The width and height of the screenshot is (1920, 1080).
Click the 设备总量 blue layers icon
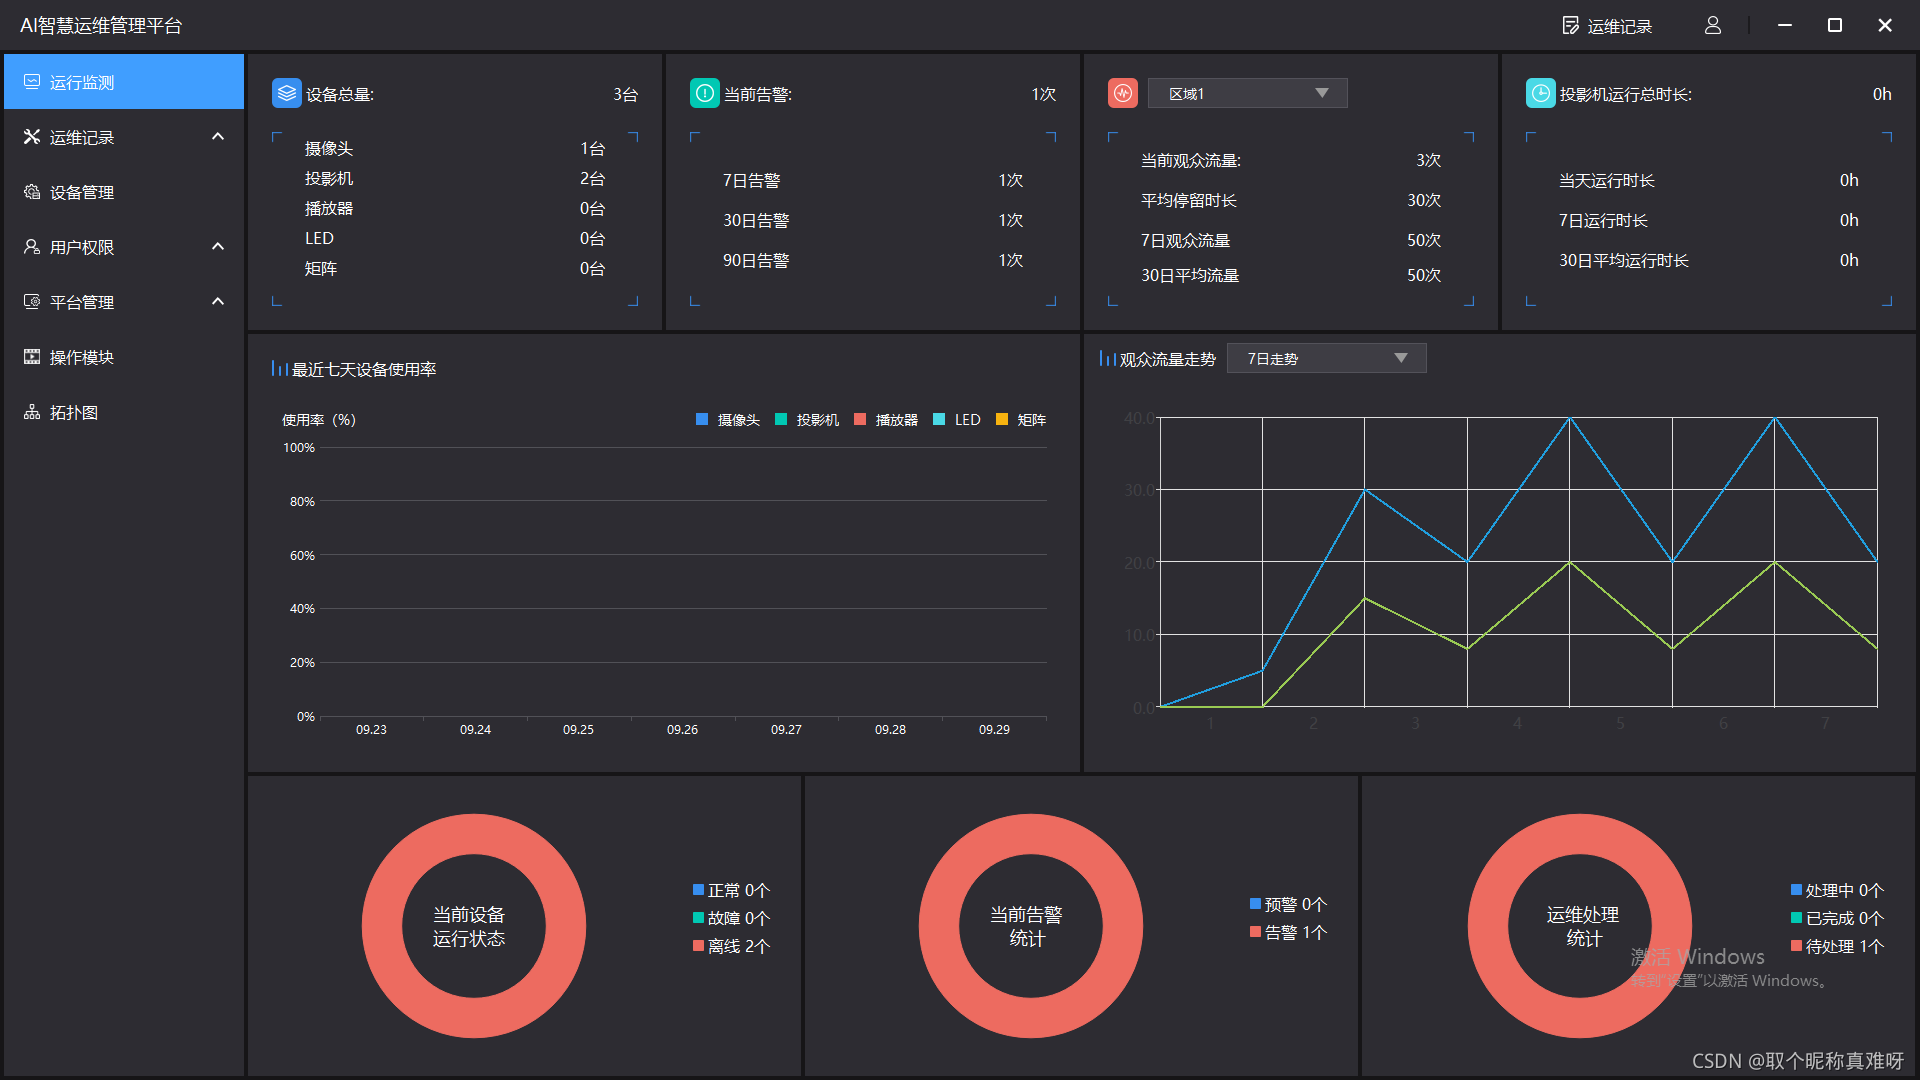click(286, 94)
